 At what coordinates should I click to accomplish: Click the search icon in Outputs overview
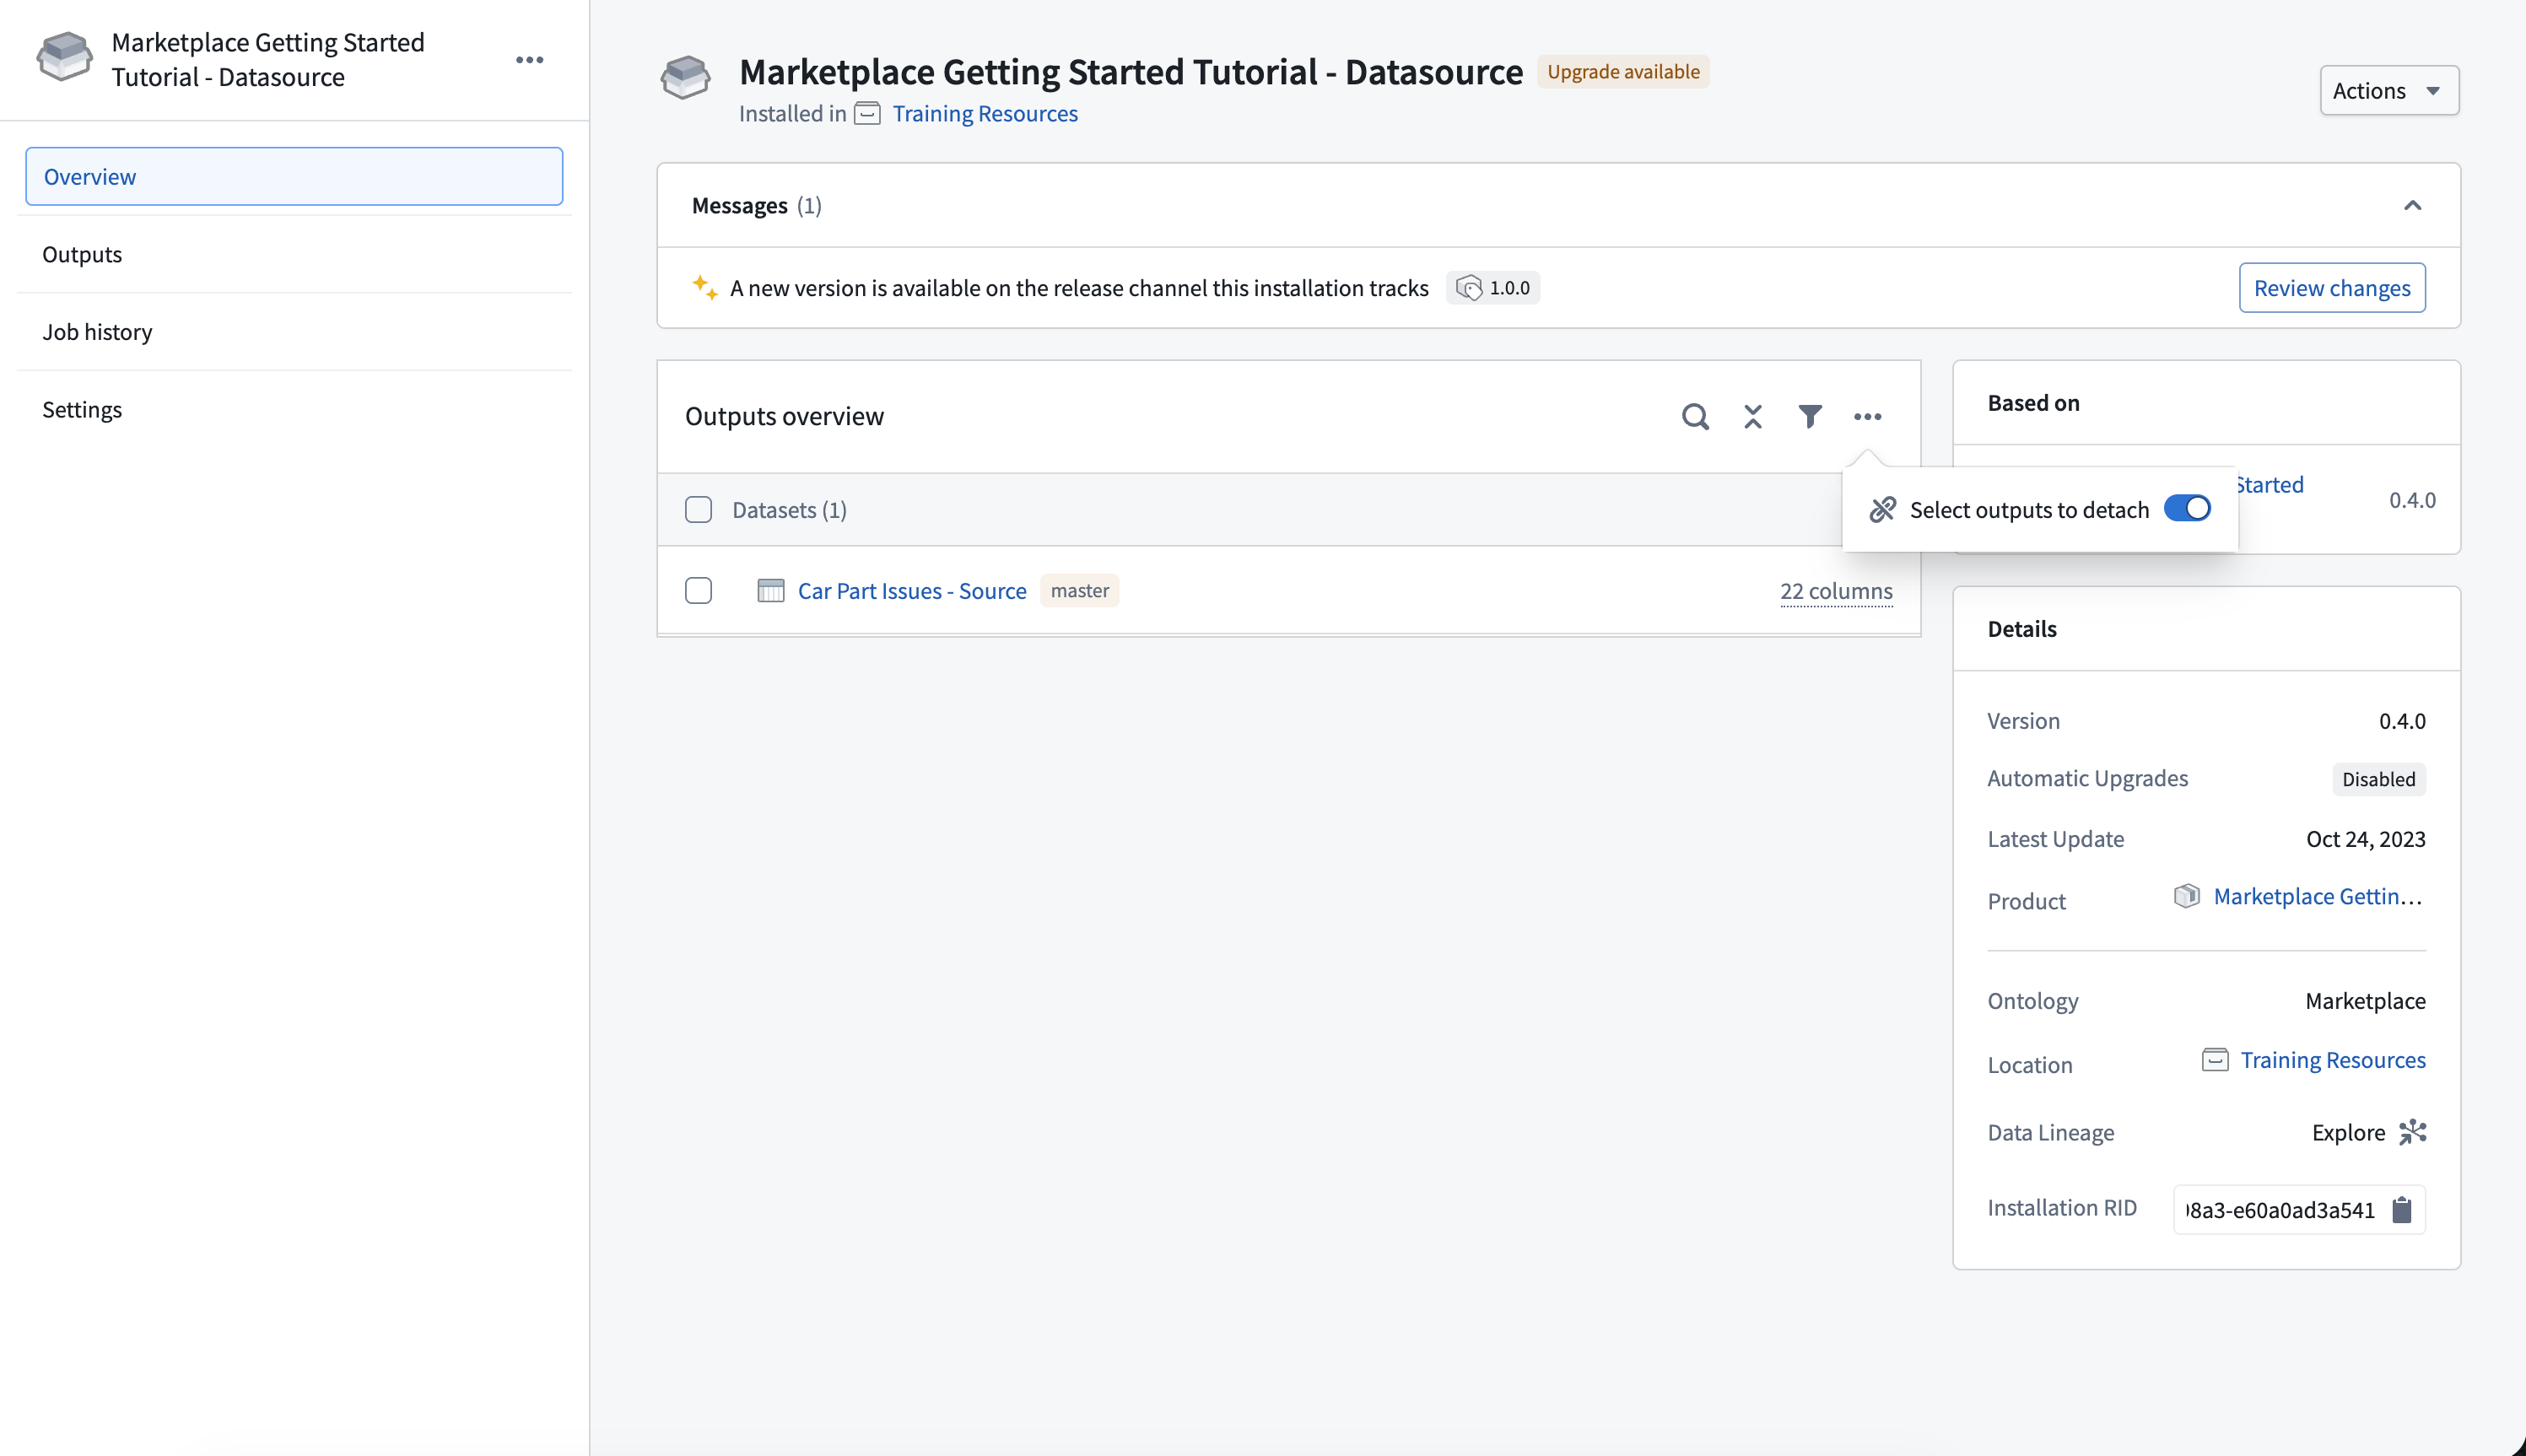pyautogui.click(x=1695, y=416)
